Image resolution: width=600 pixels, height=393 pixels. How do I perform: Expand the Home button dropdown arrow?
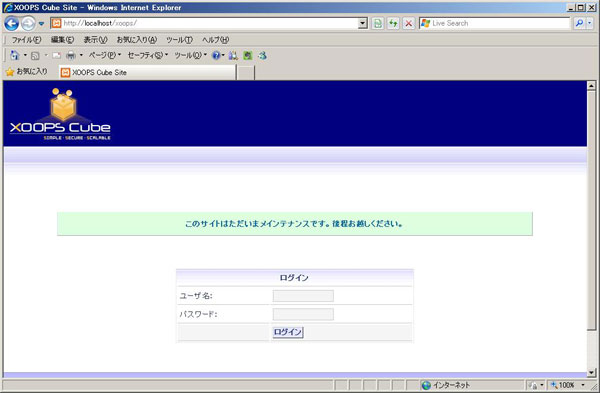tap(25, 55)
